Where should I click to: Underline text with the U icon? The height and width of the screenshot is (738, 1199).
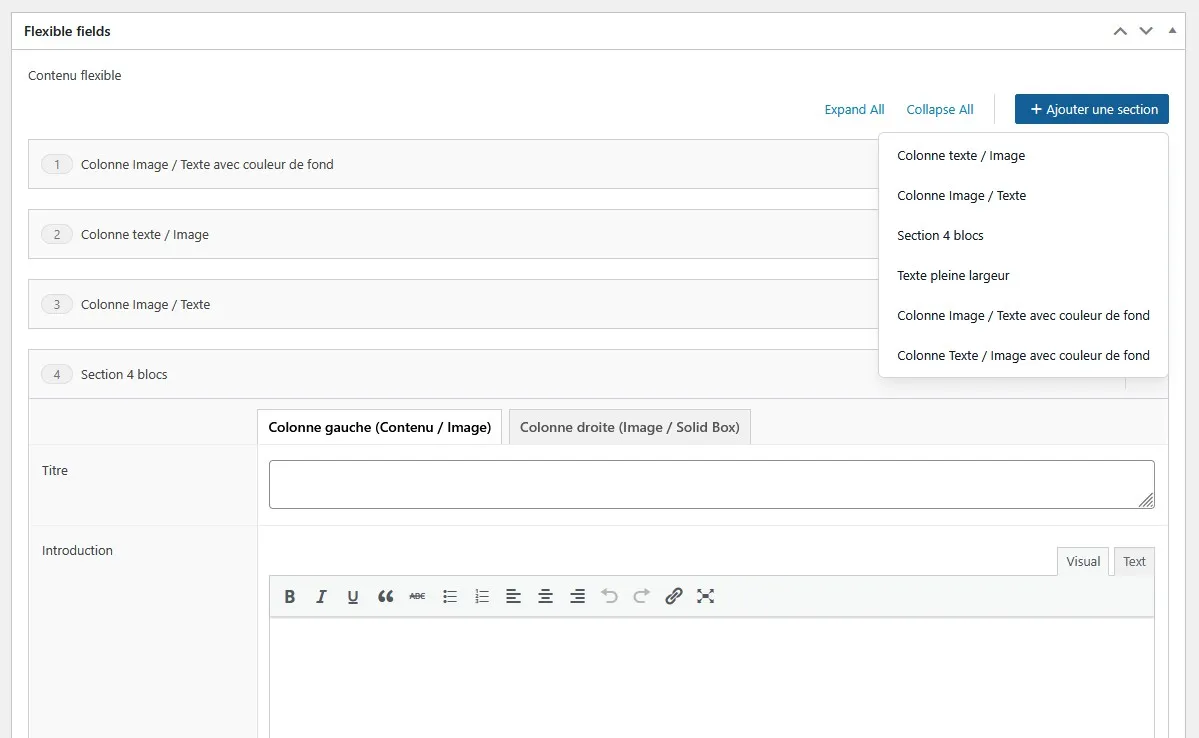point(353,597)
